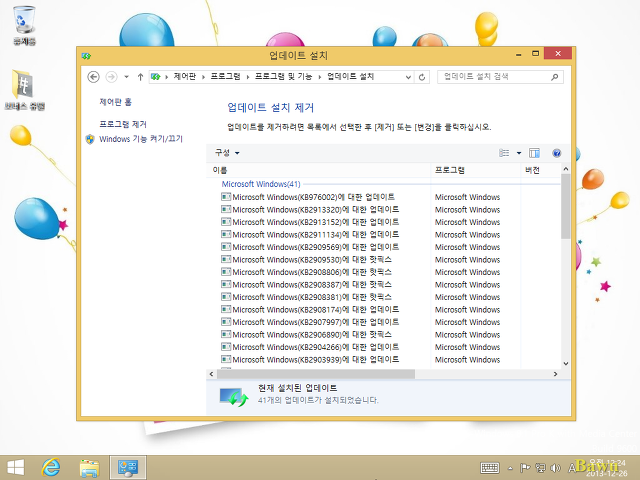Screen dimensions: 640x480
Task: Refresh the update list
Action: [422, 77]
